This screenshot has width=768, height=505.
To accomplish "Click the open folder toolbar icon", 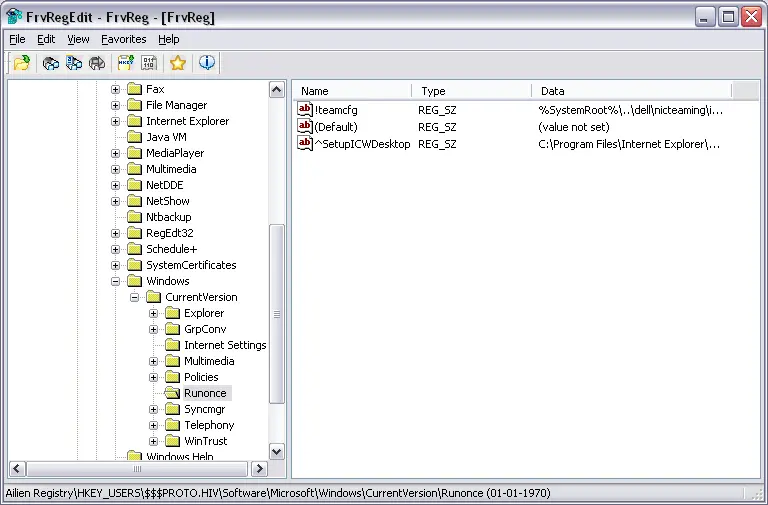I will [x=20, y=63].
